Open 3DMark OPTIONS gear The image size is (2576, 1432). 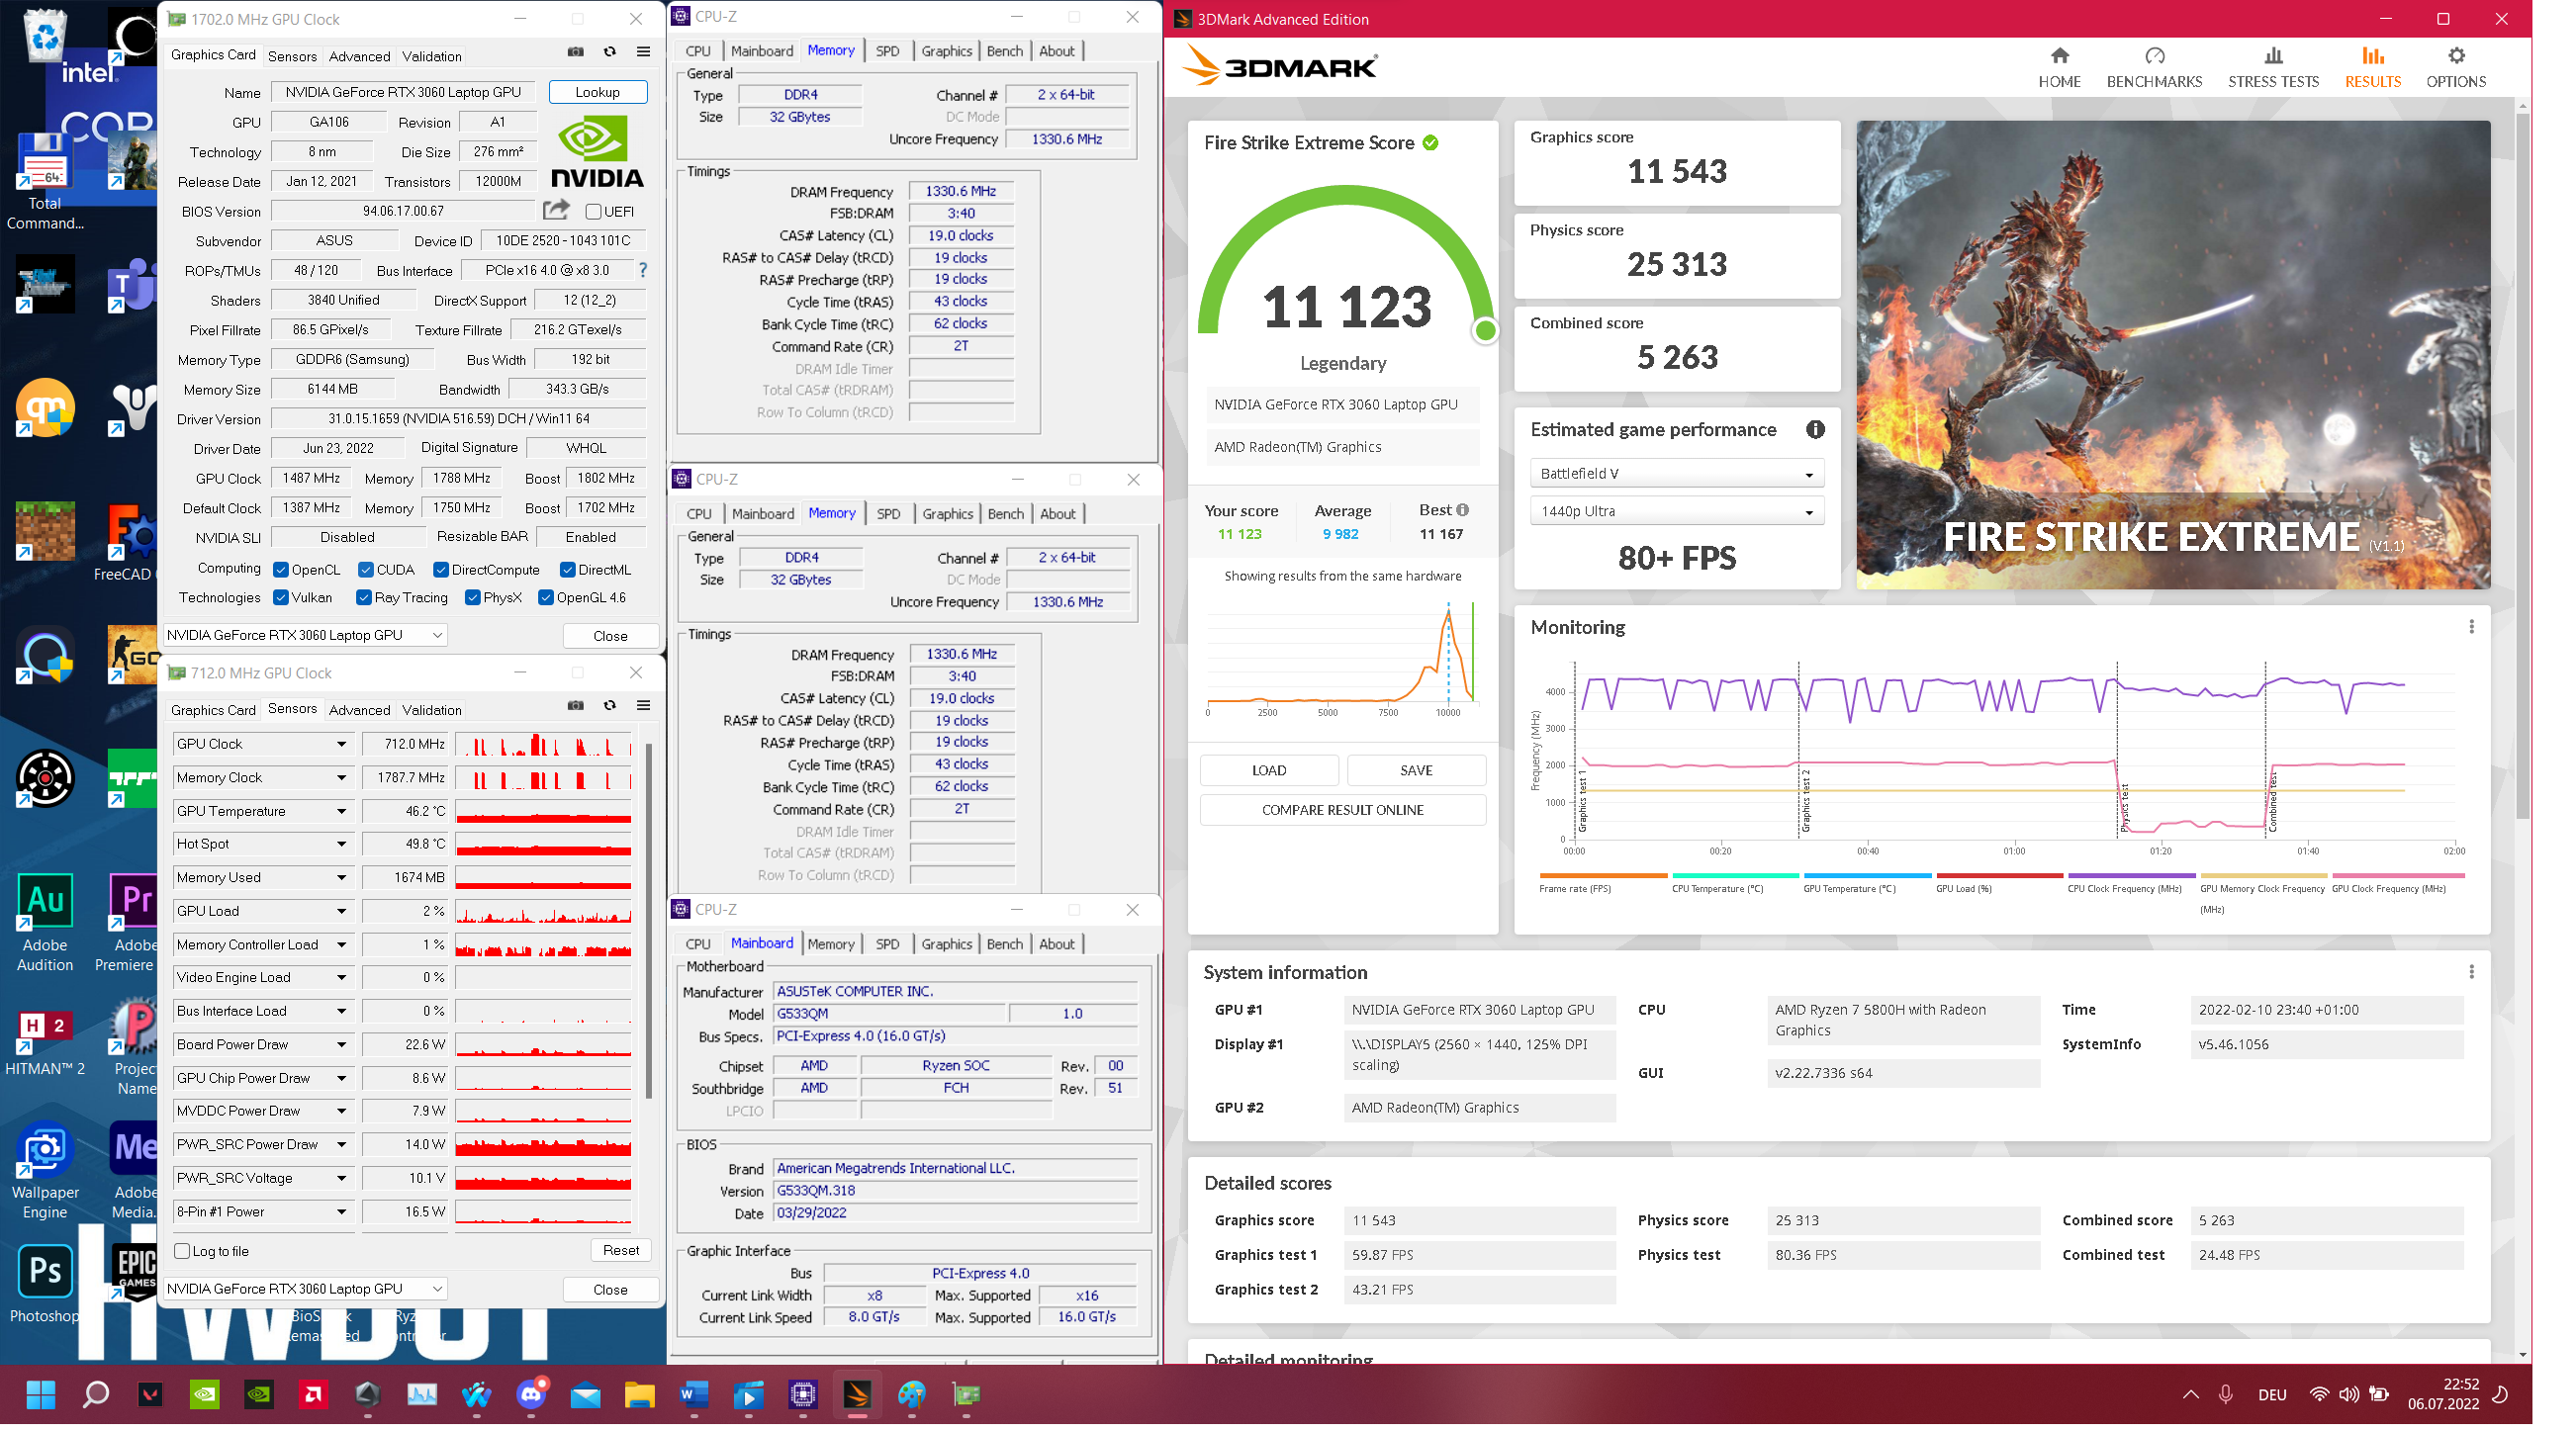tap(2454, 67)
